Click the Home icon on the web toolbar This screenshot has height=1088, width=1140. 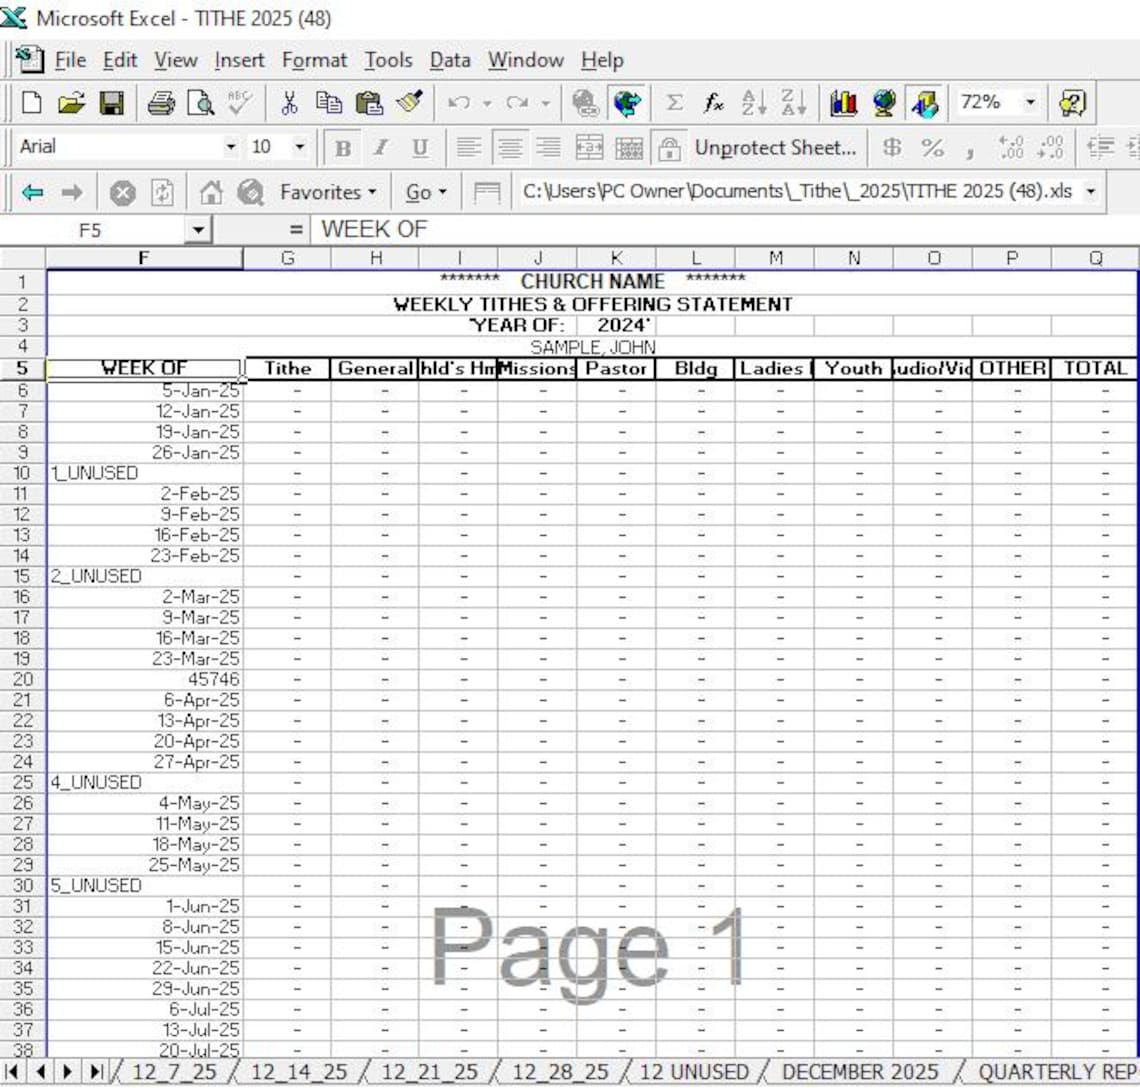[212, 192]
